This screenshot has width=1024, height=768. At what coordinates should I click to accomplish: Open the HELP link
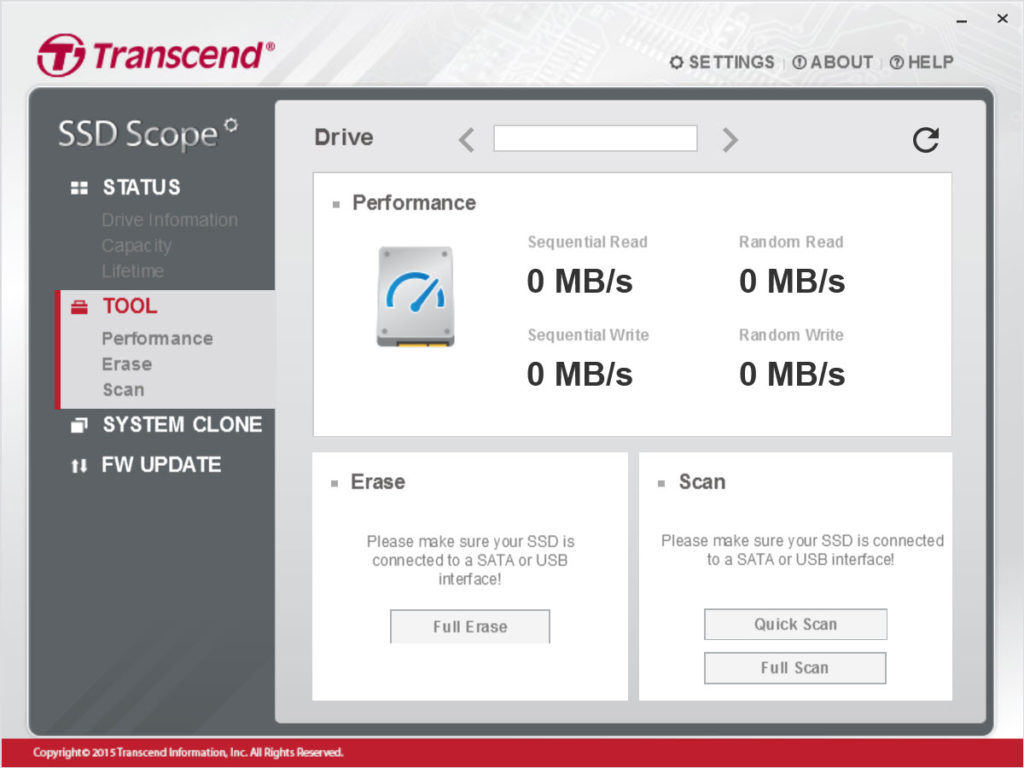pyautogui.click(x=921, y=62)
